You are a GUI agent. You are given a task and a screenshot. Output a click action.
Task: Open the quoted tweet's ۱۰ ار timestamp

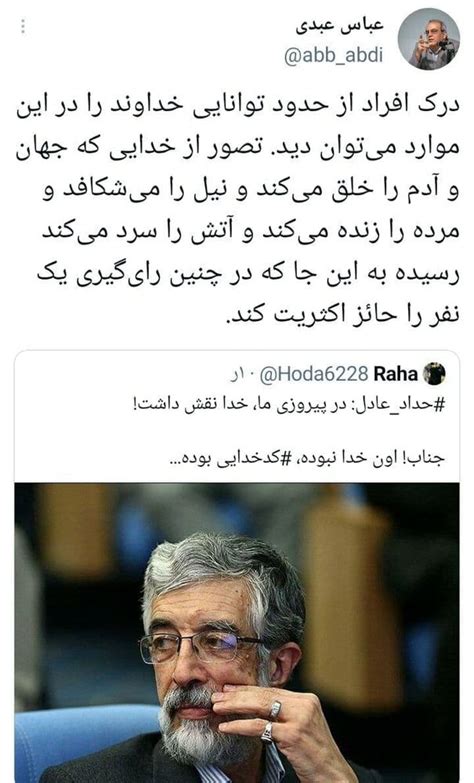pos(242,374)
